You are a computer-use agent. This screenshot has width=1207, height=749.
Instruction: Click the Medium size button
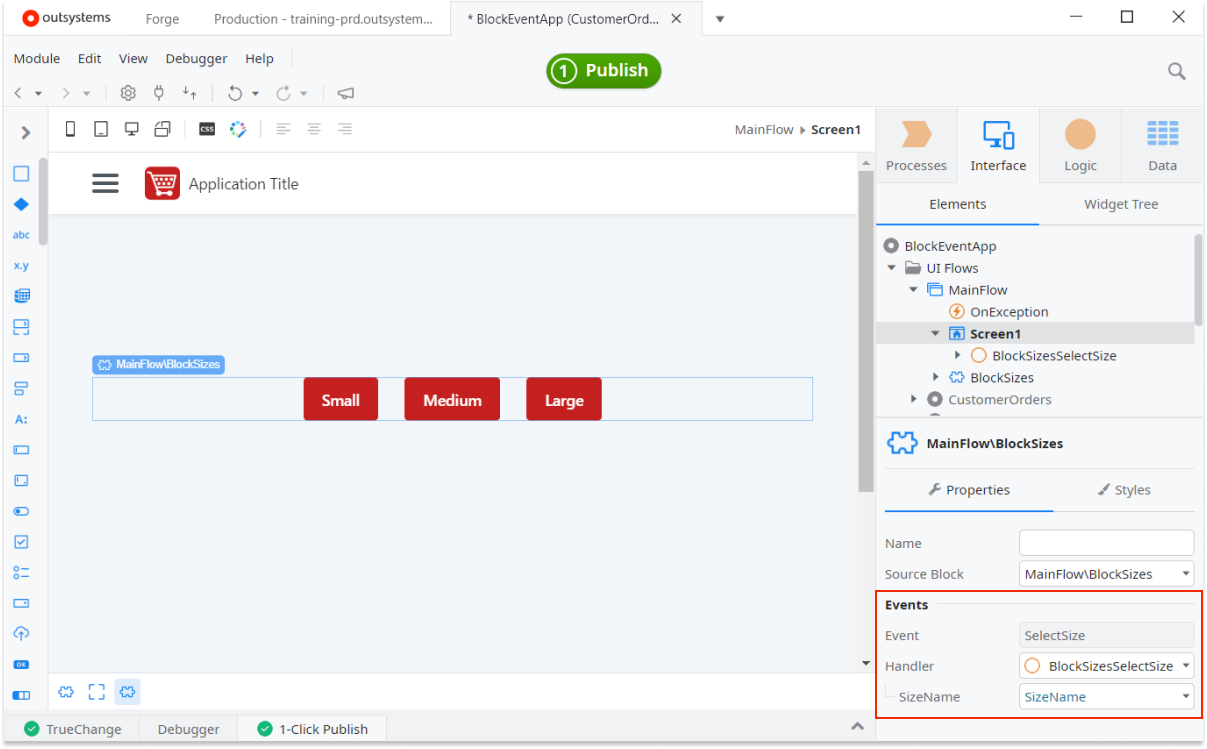point(452,399)
